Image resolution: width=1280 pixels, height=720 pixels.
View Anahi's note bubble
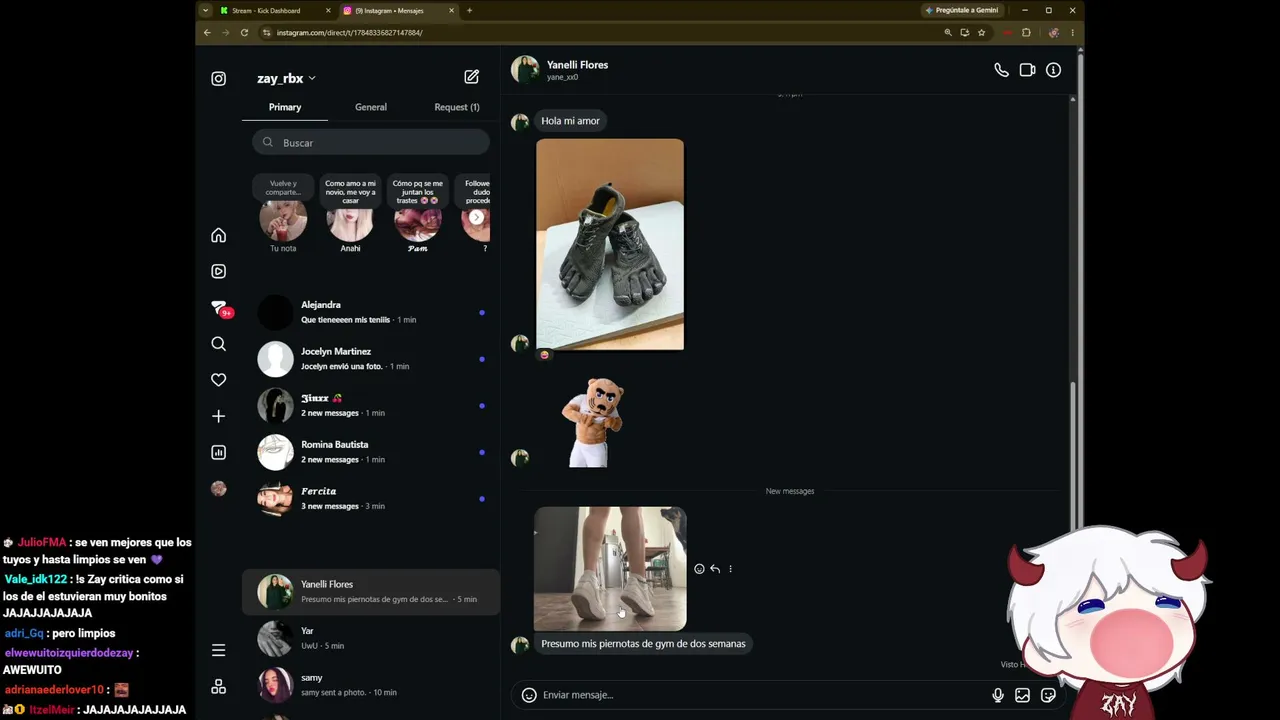coord(350,192)
